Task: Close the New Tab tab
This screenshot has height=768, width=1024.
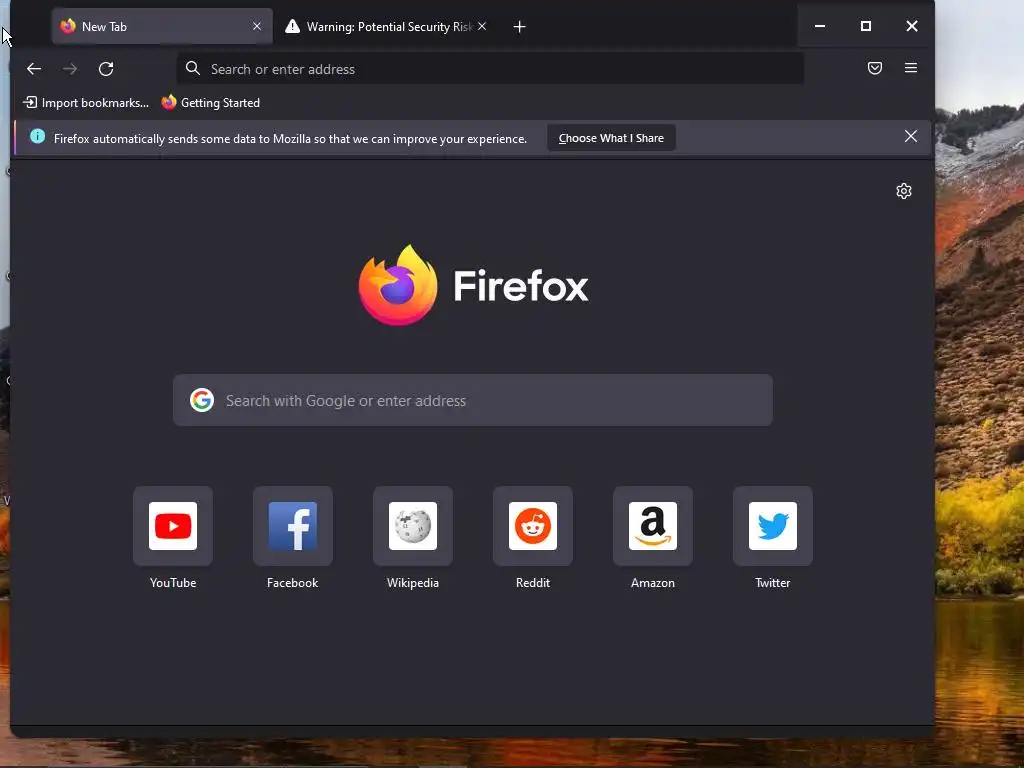Action: [257, 26]
